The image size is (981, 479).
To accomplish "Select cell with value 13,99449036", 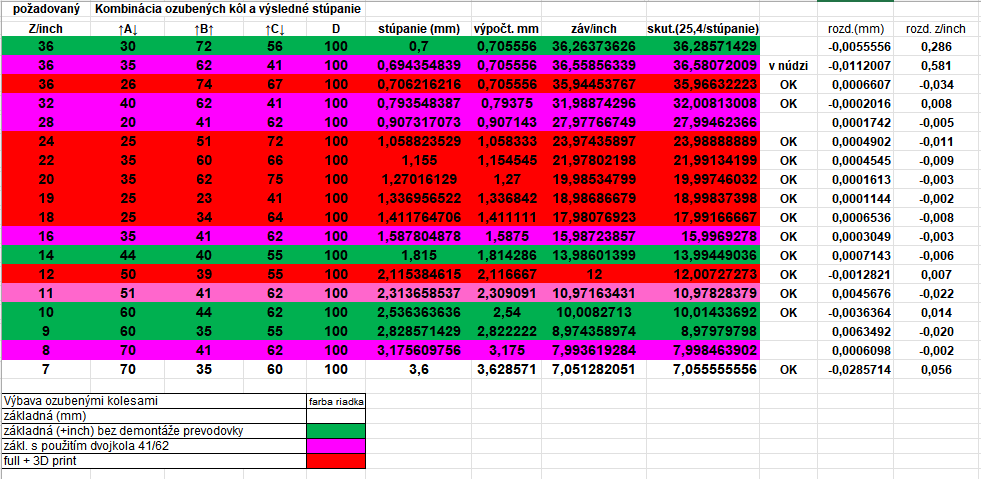I will pyautogui.click(x=703, y=255).
